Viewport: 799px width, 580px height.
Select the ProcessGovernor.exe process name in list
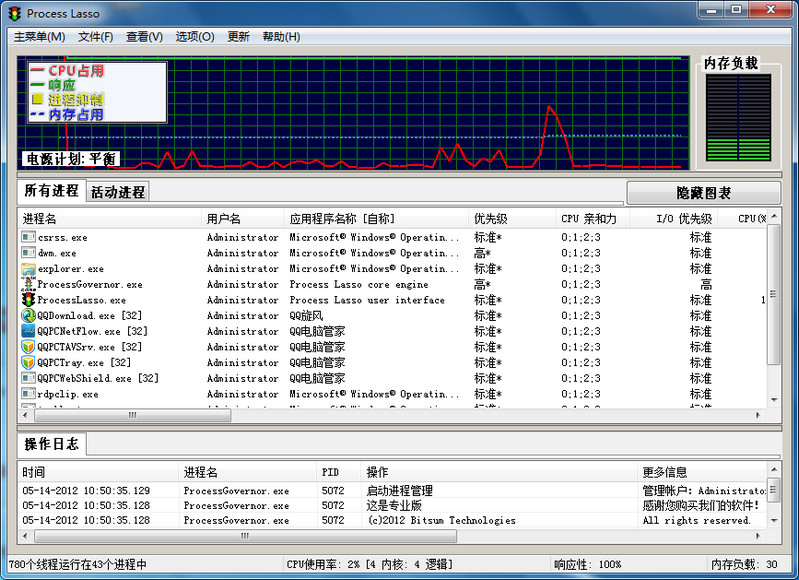90,284
